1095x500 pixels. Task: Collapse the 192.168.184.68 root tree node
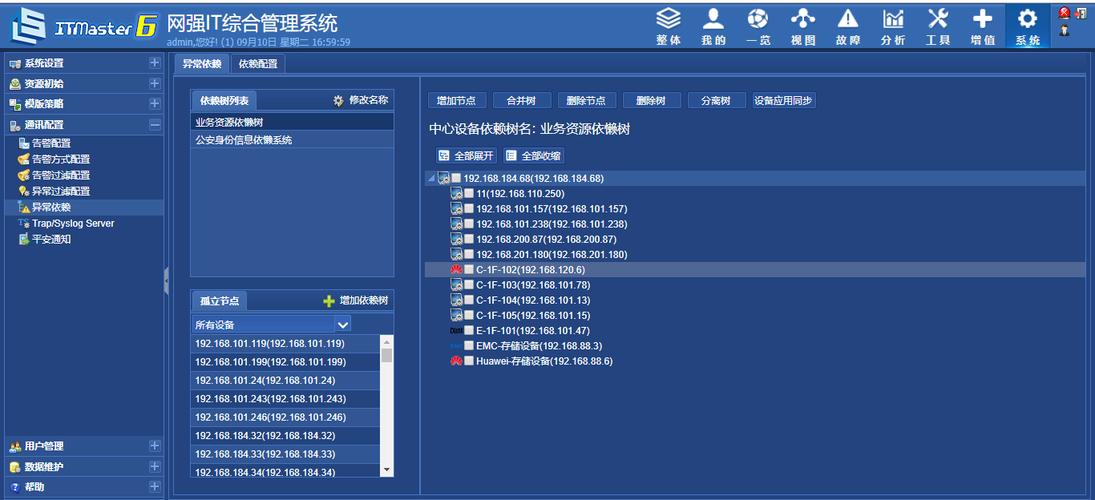point(432,179)
